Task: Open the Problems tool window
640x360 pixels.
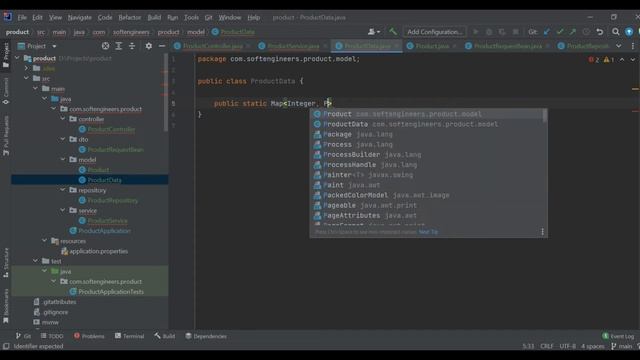Action: pyautogui.click(x=89, y=336)
